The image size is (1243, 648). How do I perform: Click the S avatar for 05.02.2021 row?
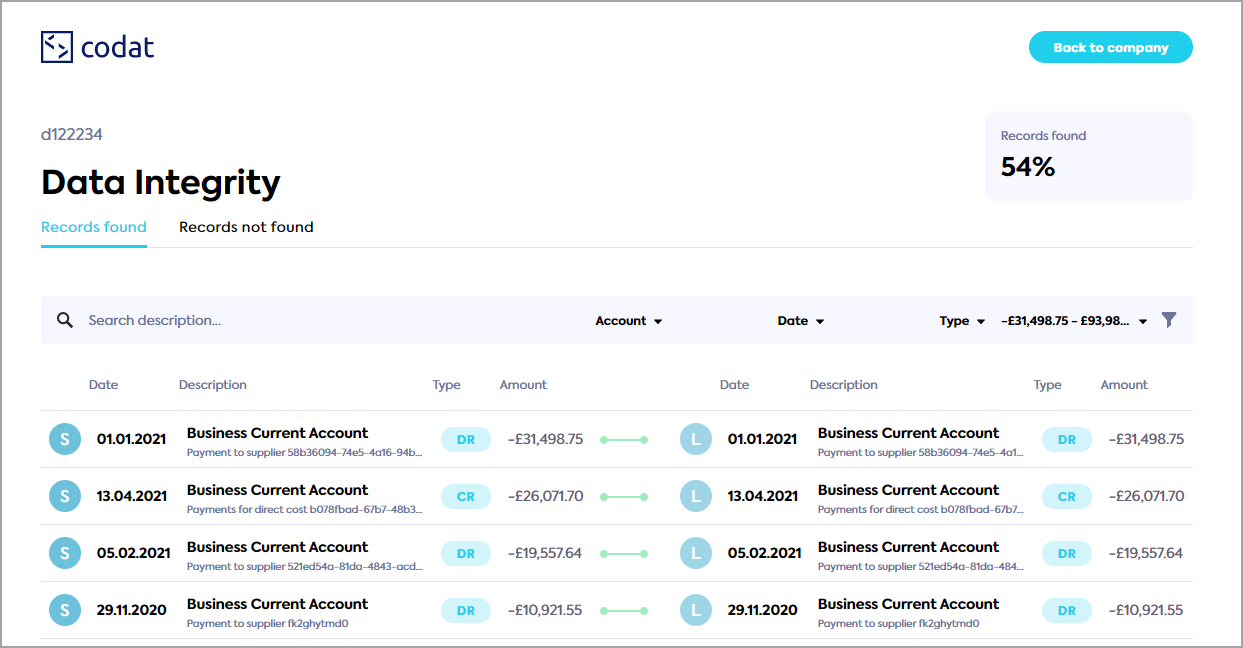point(65,553)
